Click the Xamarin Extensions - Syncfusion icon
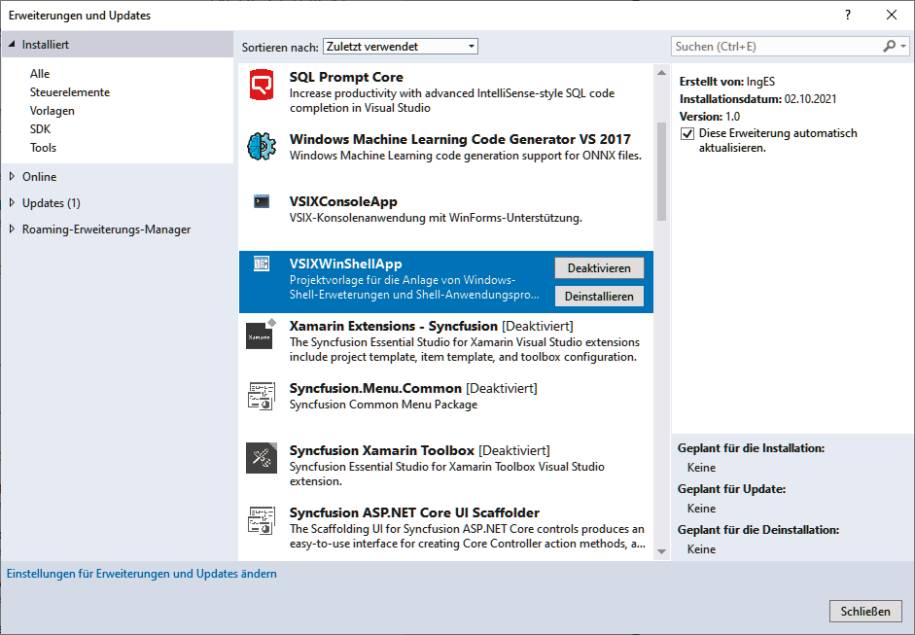Viewport: 915px width, 635px height. pos(261,334)
